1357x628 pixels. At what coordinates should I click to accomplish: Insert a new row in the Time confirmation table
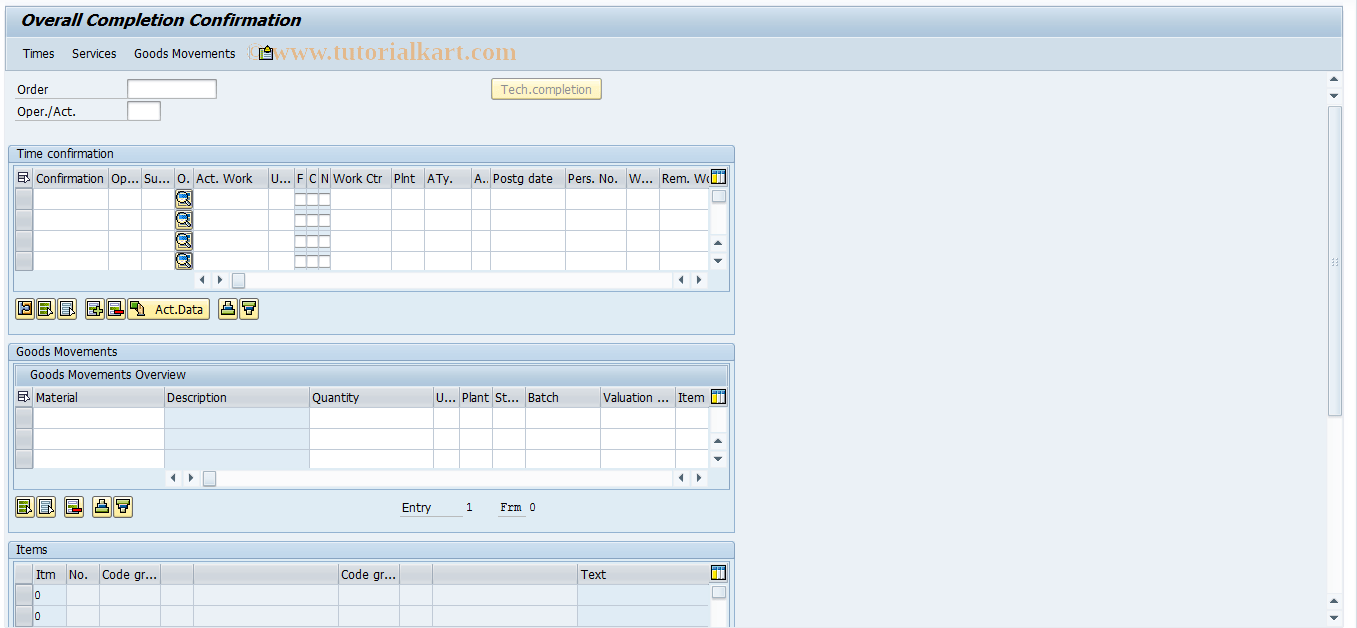95,309
